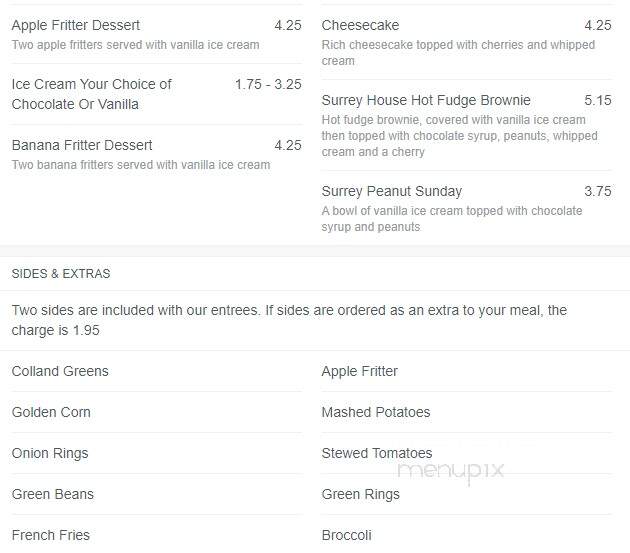Click the 1.75 - 3.25 ice cream price
This screenshot has width=630, height=553.
(268, 84)
